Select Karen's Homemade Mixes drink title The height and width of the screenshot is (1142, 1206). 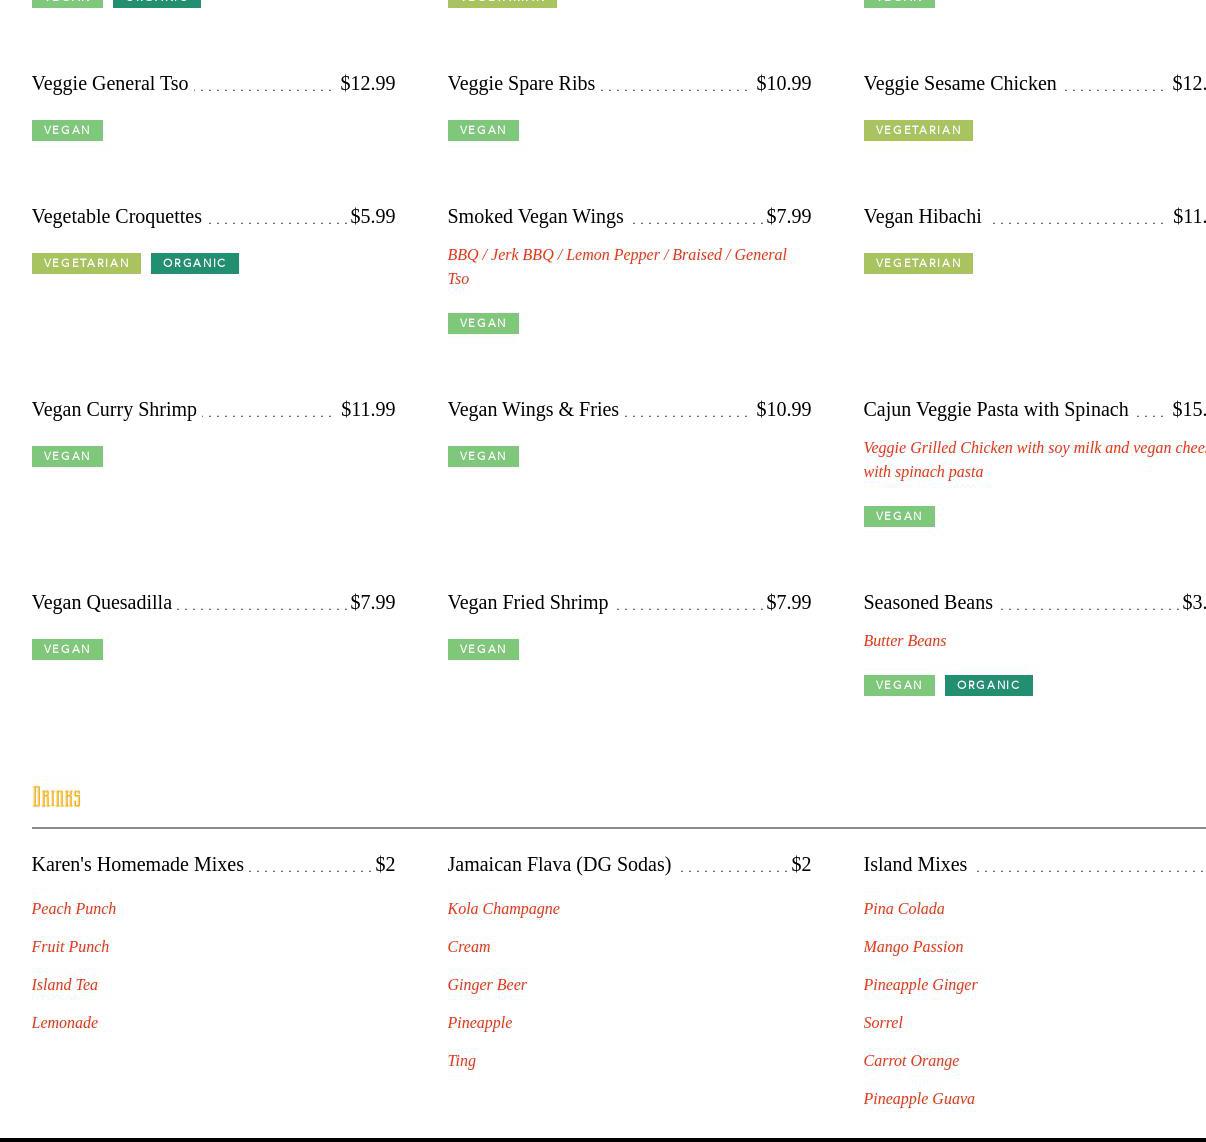[x=138, y=864]
